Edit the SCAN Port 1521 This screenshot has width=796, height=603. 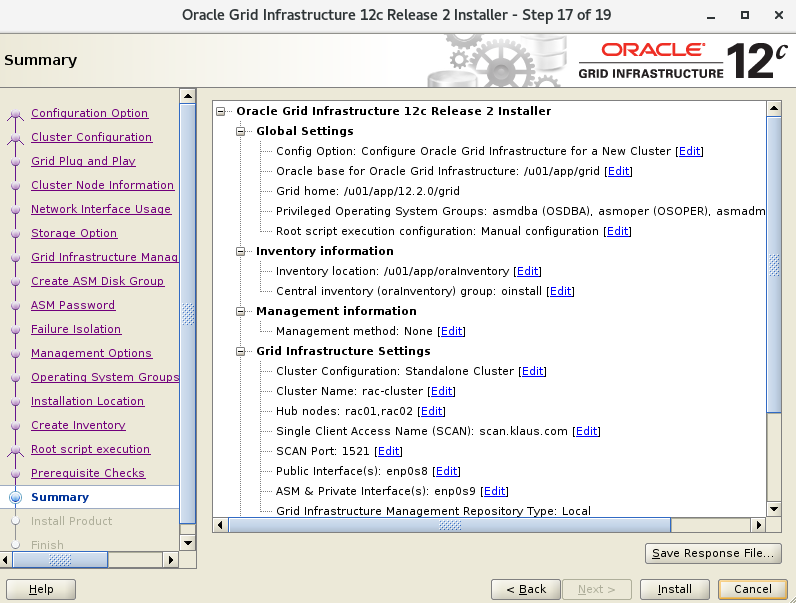coord(388,451)
